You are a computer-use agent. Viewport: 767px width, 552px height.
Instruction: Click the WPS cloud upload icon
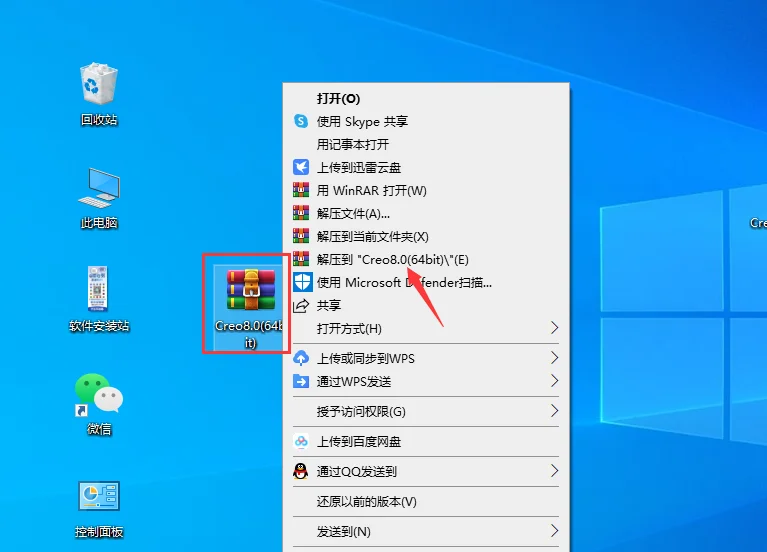tap(301, 358)
